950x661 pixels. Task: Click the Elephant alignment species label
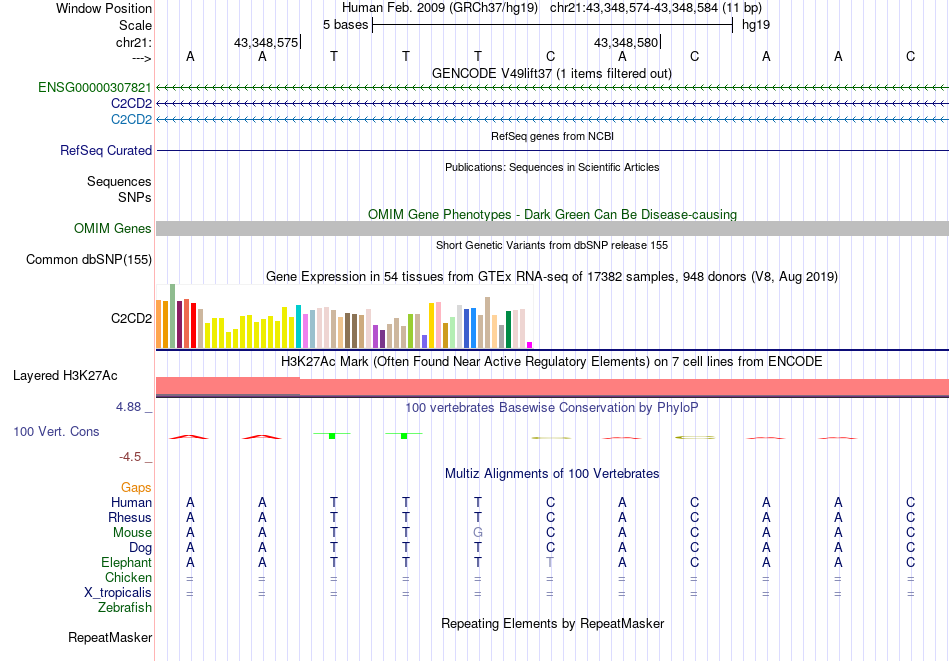click(127, 563)
